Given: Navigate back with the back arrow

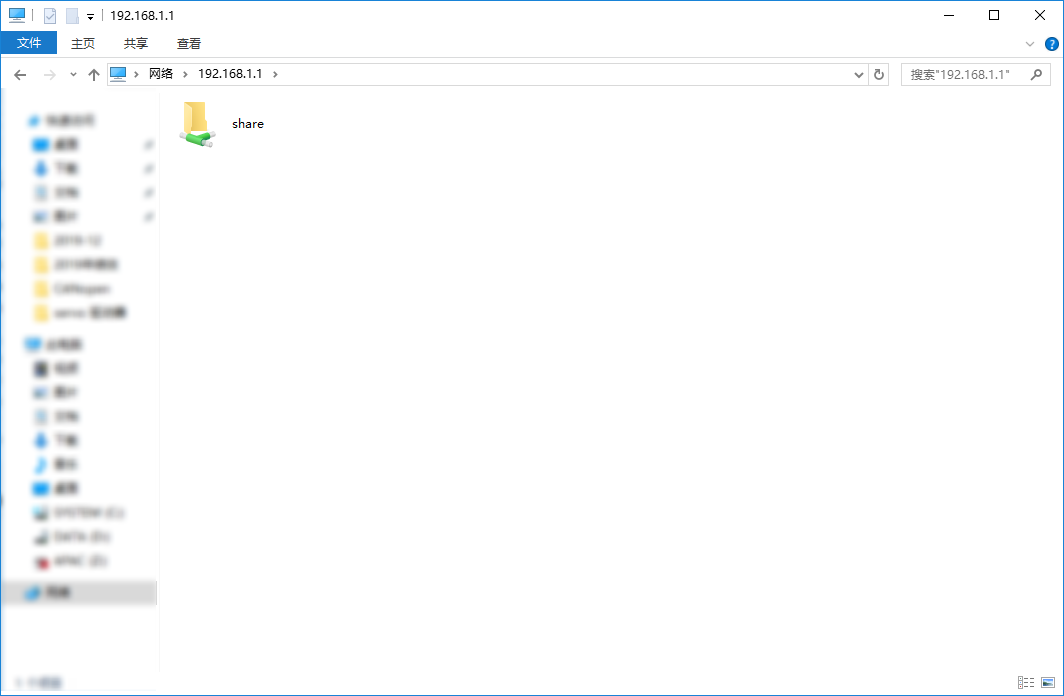Looking at the screenshot, I should point(20,74).
